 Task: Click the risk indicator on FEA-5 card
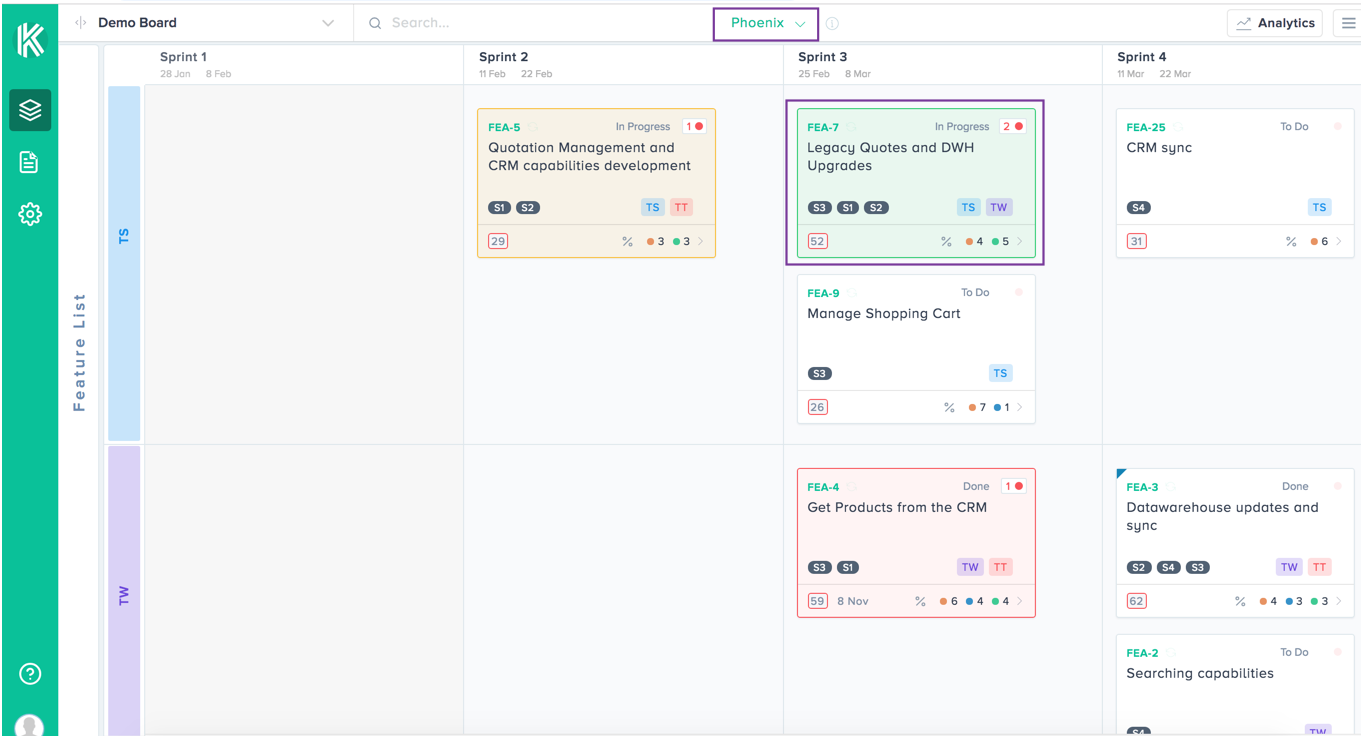(694, 126)
